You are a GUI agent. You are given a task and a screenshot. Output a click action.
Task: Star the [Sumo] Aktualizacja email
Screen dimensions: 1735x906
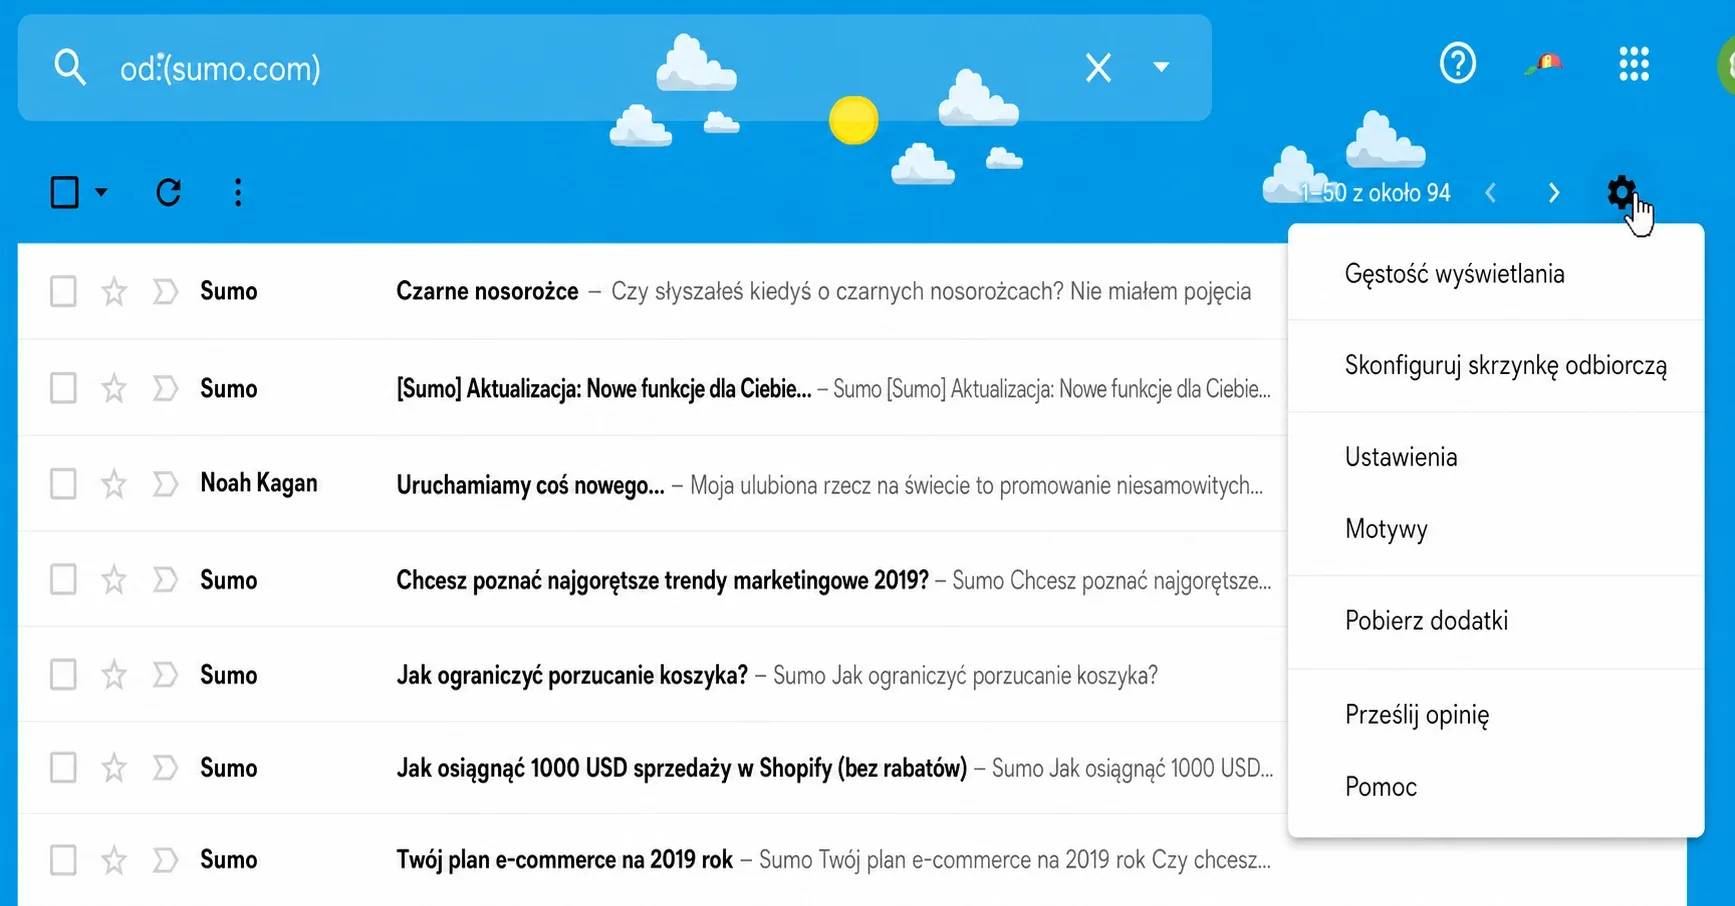coord(114,388)
